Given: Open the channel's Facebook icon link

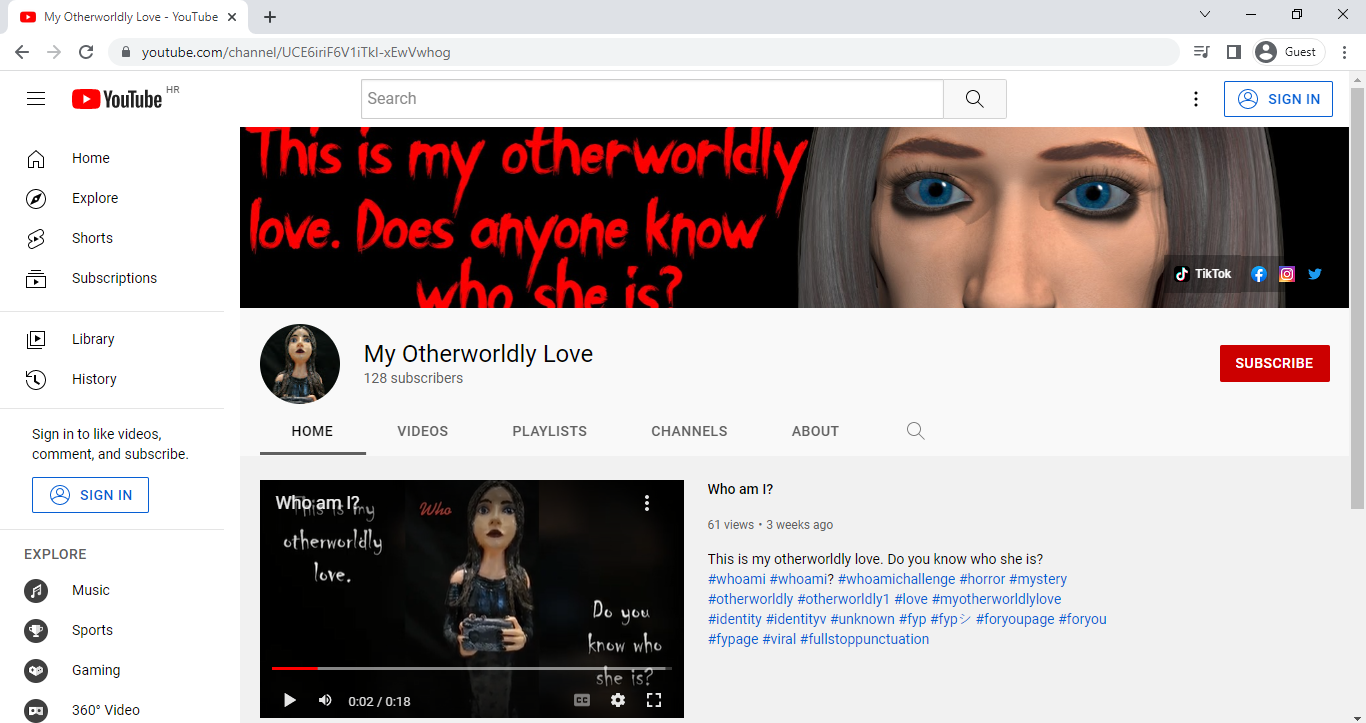Looking at the screenshot, I should pyautogui.click(x=1259, y=274).
